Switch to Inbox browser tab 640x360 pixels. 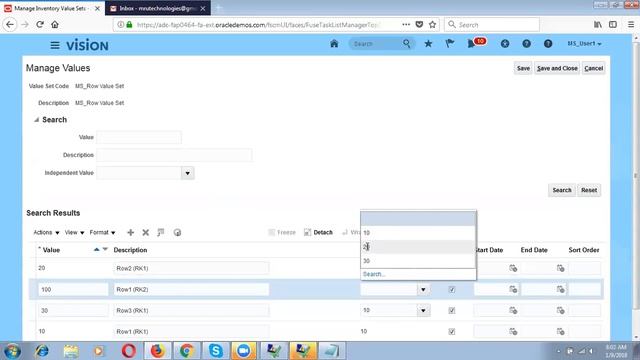[158, 8]
